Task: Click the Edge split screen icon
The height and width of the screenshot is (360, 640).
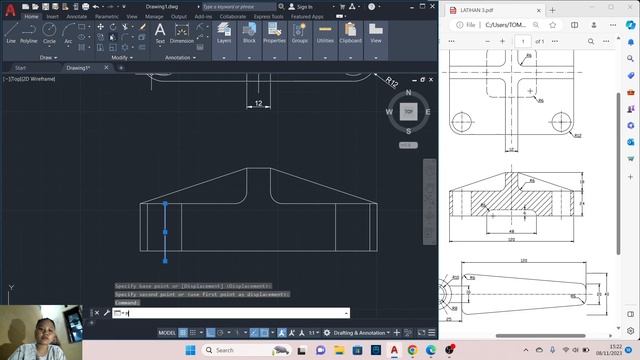Action: click(574, 25)
